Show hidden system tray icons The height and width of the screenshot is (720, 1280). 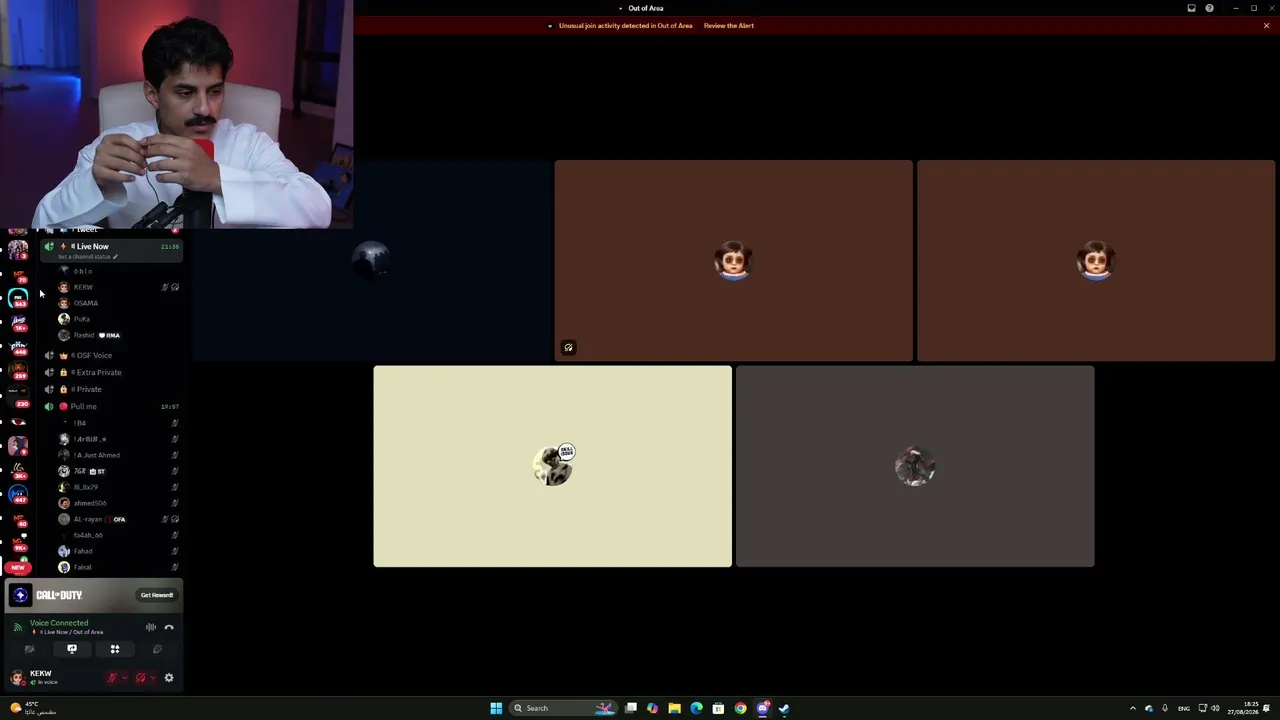1133,708
